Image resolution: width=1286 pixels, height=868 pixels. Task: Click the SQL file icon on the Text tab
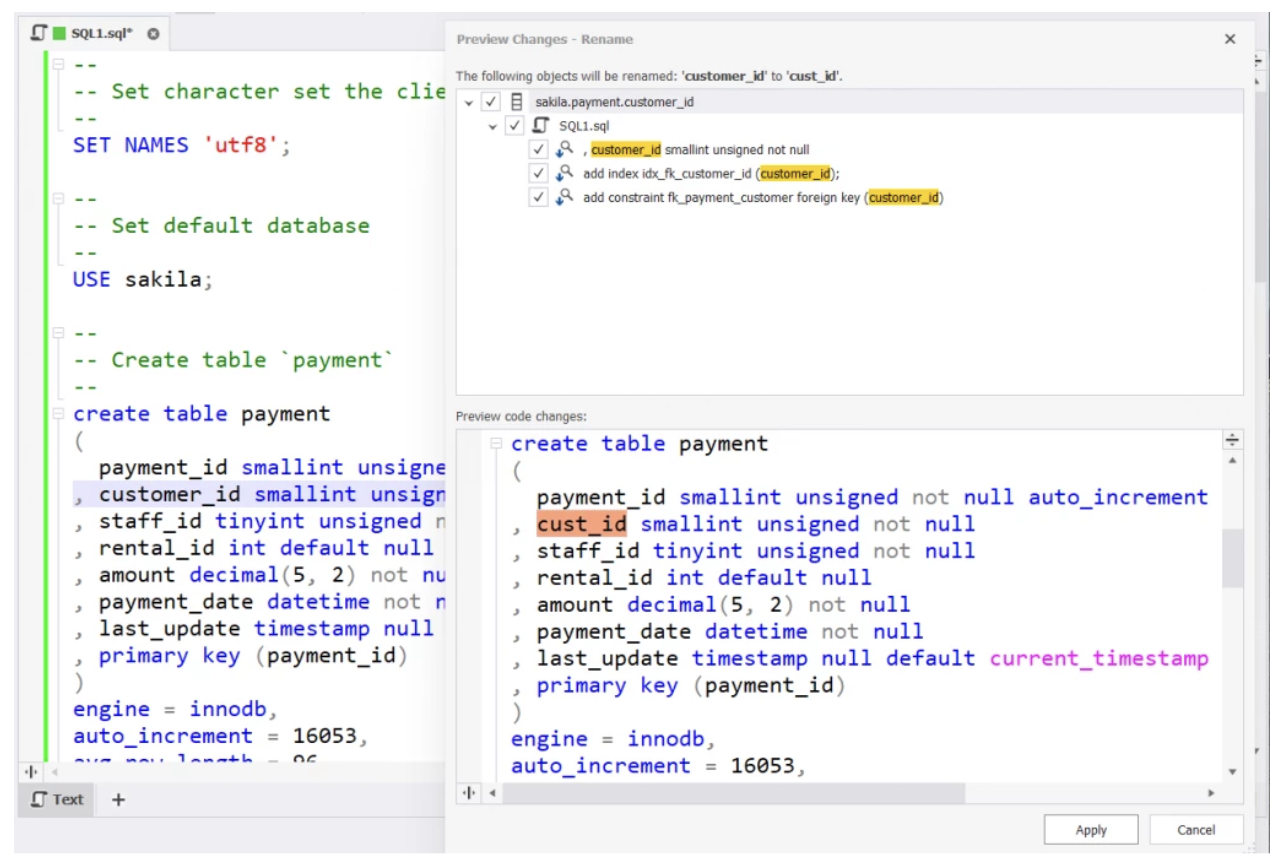[x=39, y=799]
